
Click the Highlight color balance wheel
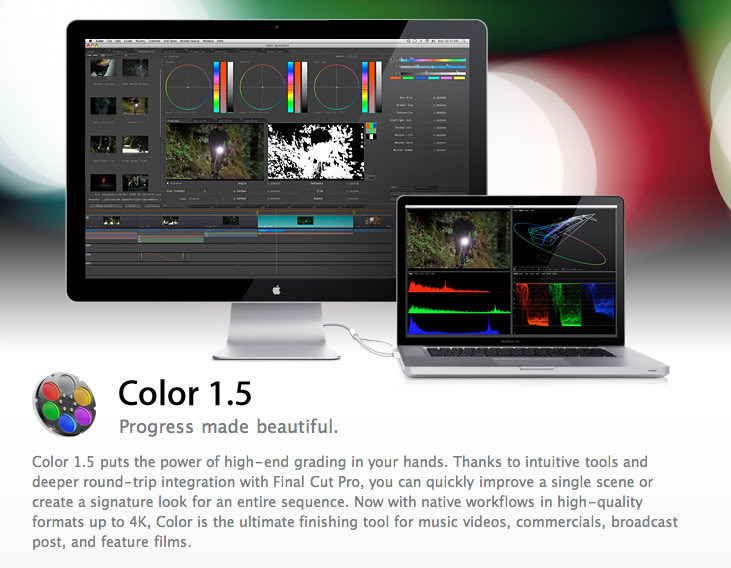tap(336, 87)
